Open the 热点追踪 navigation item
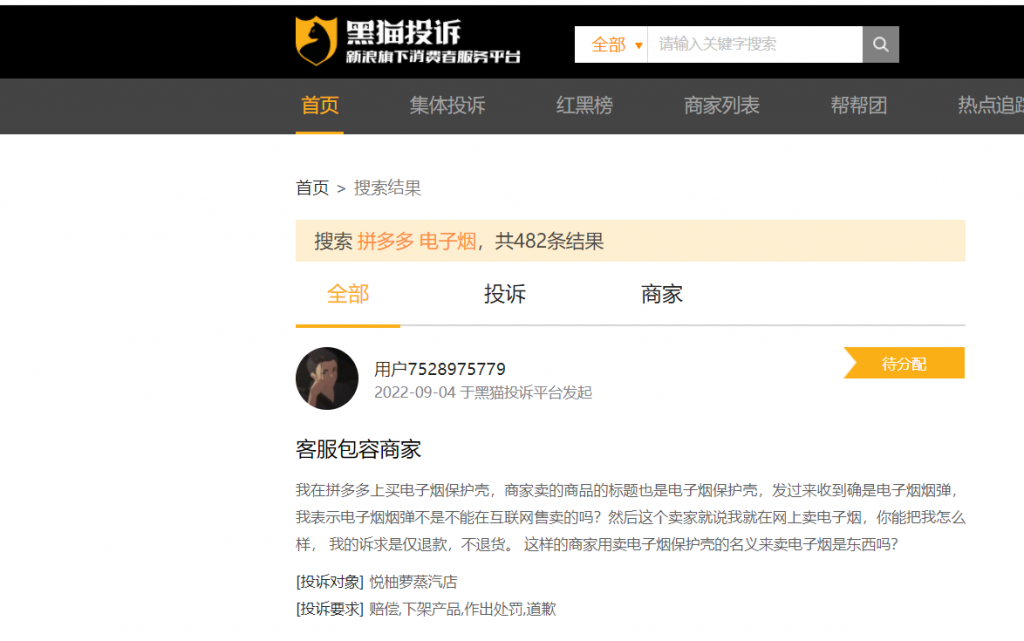 pyautogui.click(x=991, y=105)
